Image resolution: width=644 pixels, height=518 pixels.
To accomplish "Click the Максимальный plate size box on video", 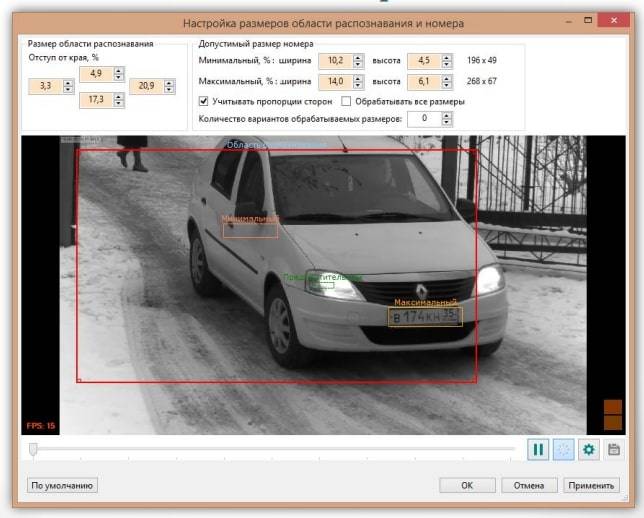I will tap(424, 317).
